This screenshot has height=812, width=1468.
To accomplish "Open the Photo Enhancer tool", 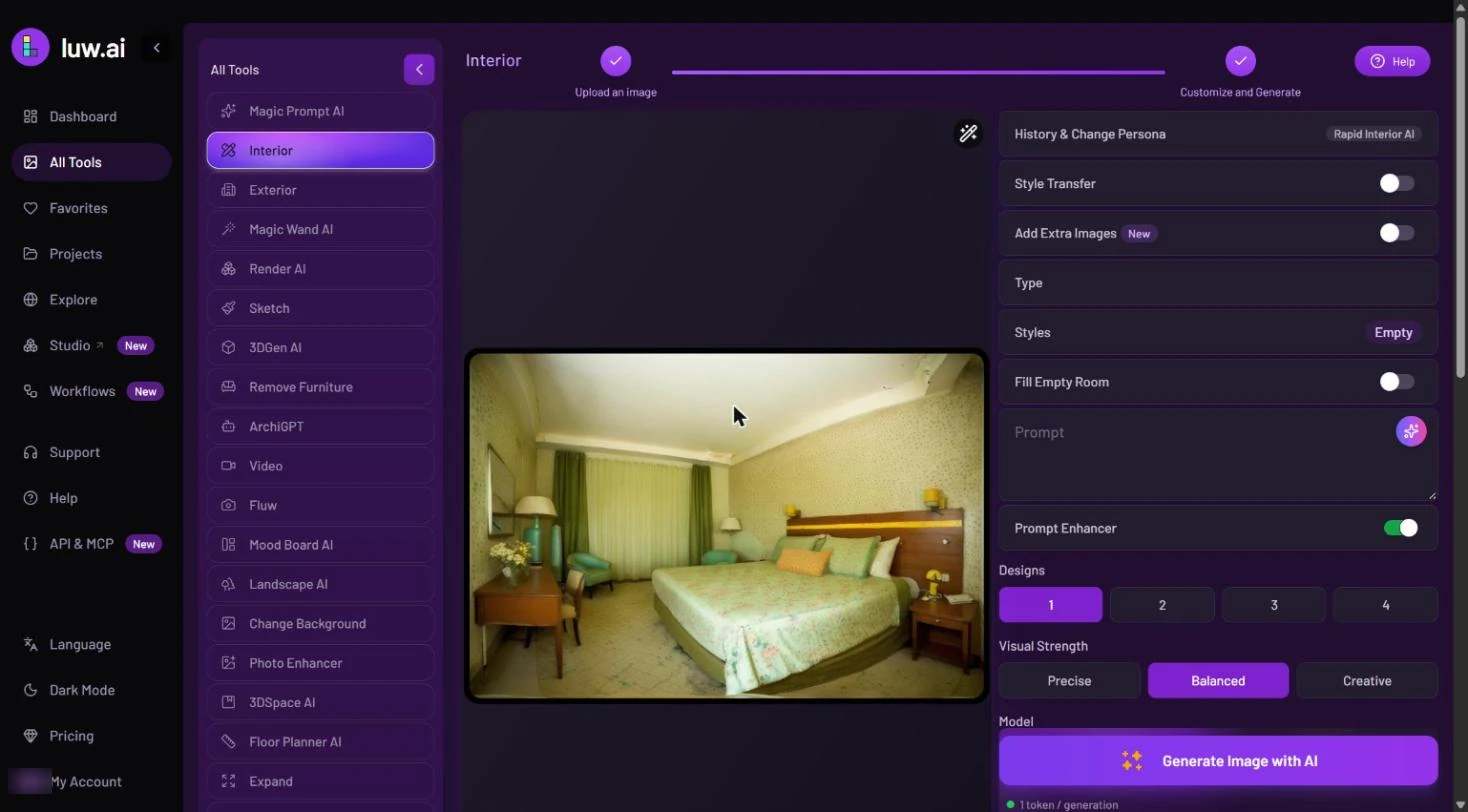I will [x=321, y=663].
